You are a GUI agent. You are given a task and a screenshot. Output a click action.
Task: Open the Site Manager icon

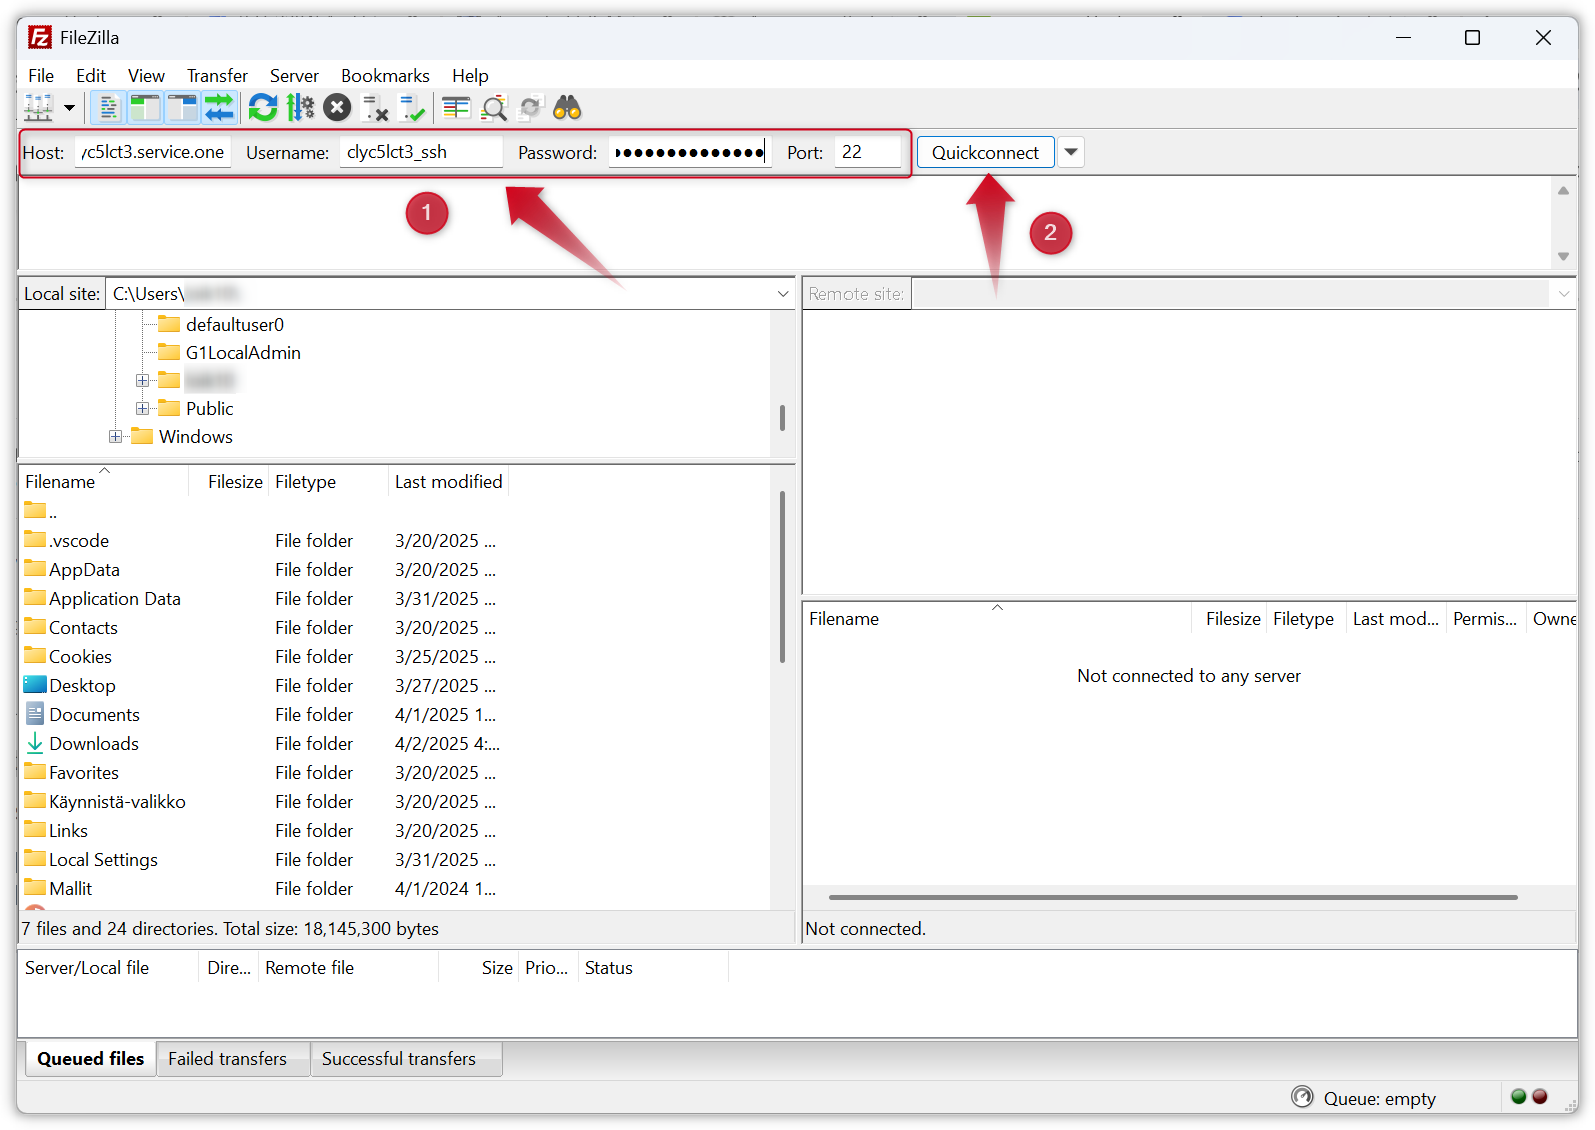point(39,107)
